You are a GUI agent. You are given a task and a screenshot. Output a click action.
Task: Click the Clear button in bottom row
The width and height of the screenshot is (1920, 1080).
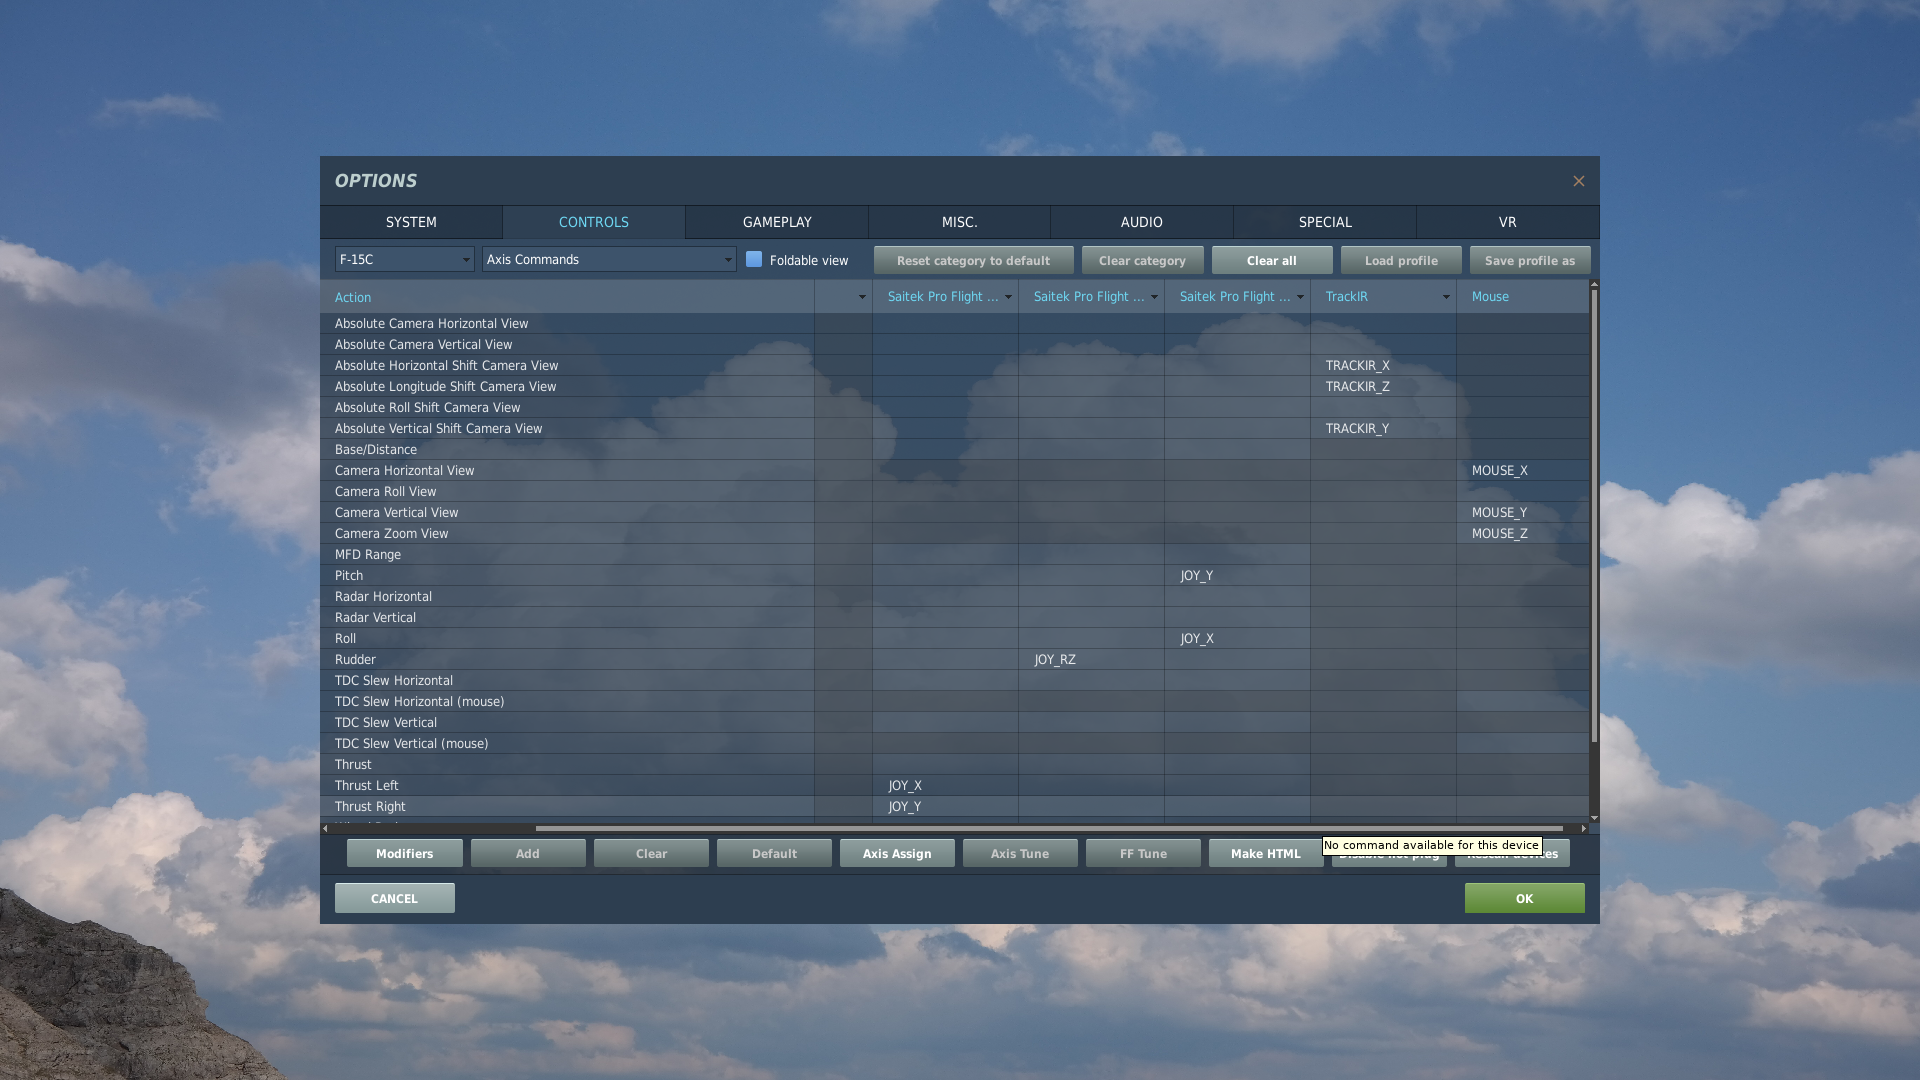tap(651, 853)
